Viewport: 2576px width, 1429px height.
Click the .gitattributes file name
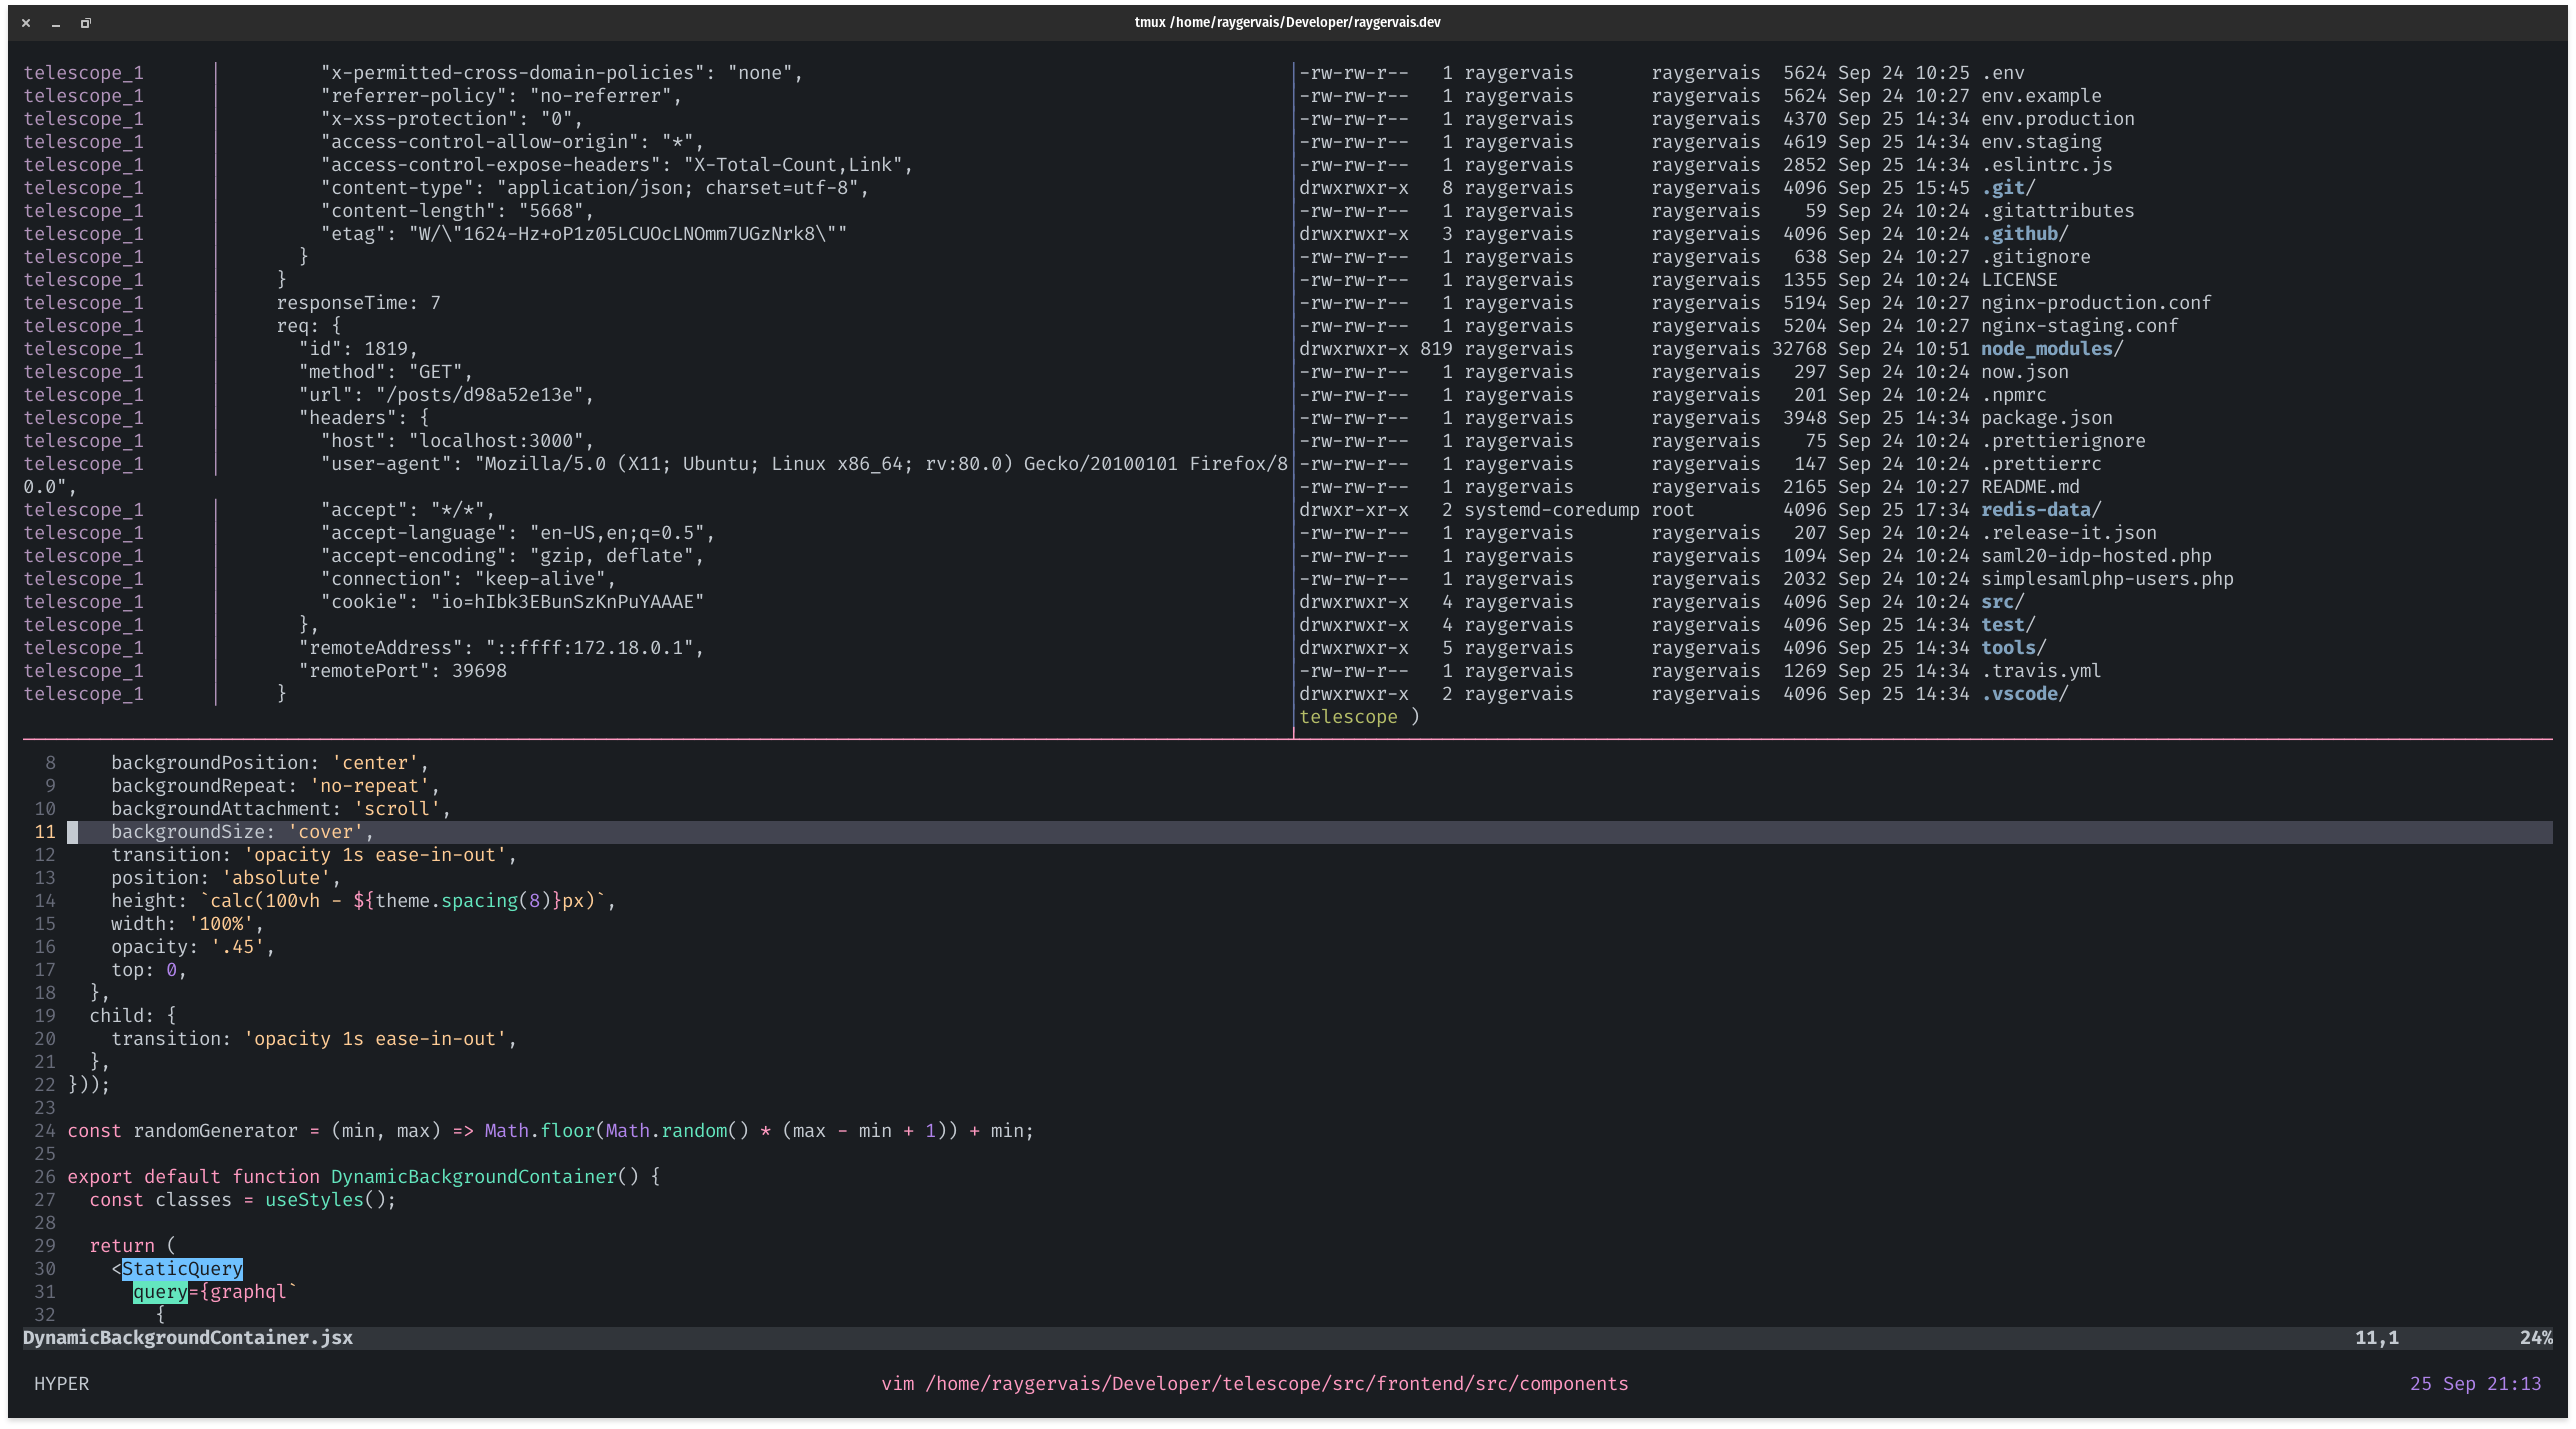pos(2058,211)
